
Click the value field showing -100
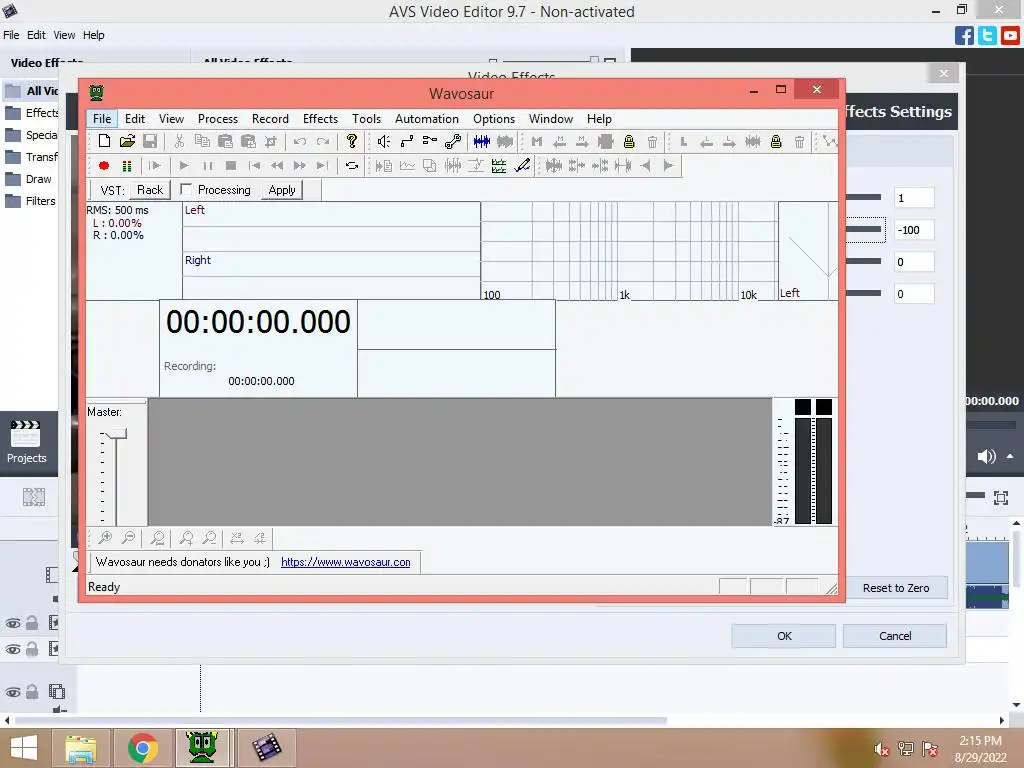click(x=914, y=230)
